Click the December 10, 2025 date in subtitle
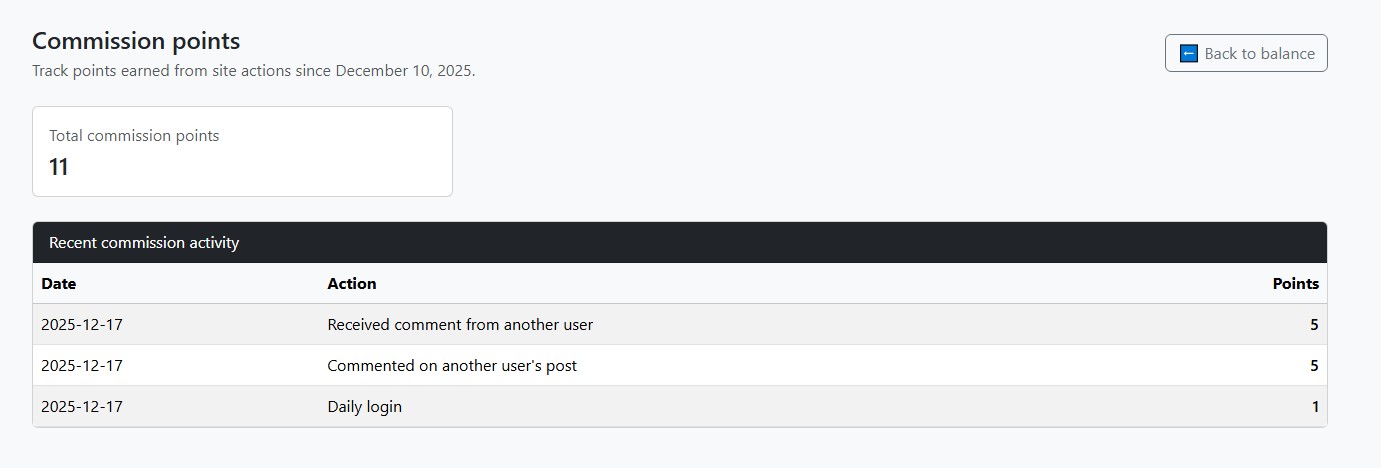The image size is (1381, 468). pyautogui.click(x=404, y=71)
